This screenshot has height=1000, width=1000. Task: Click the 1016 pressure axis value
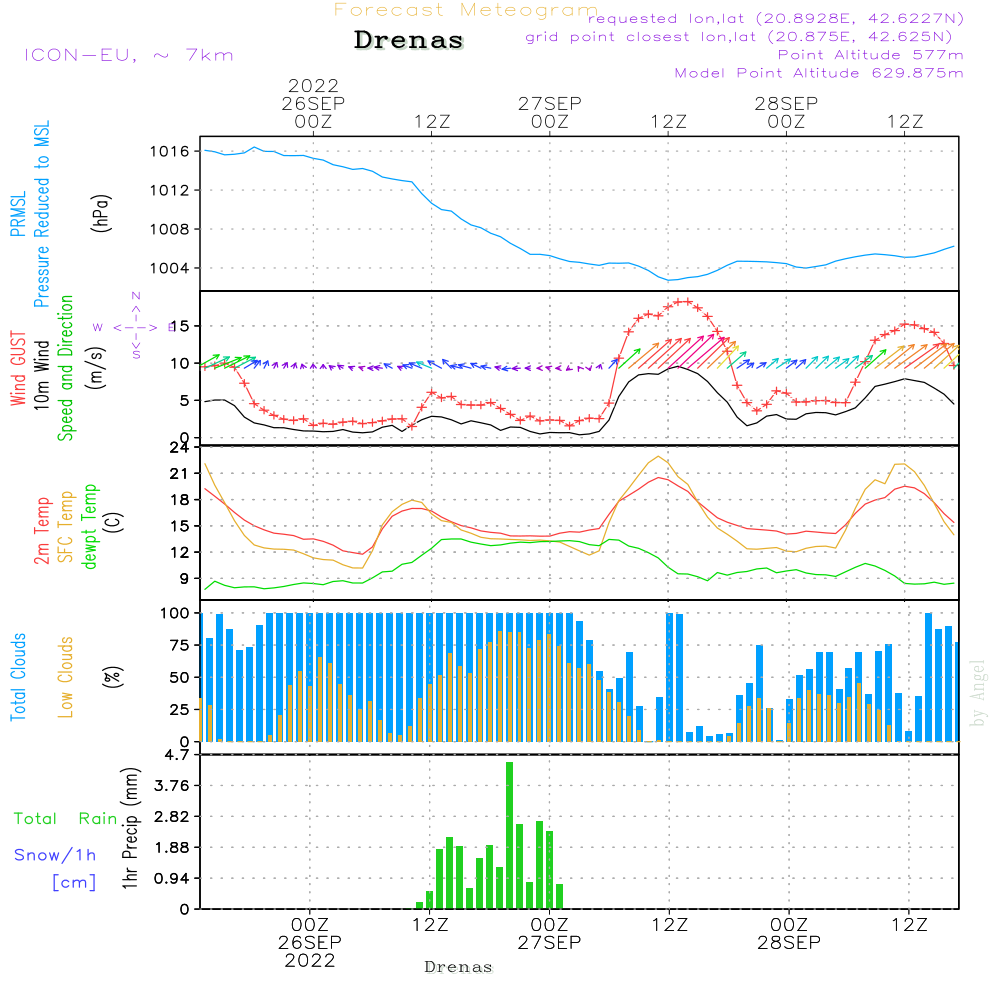point(170,152)
